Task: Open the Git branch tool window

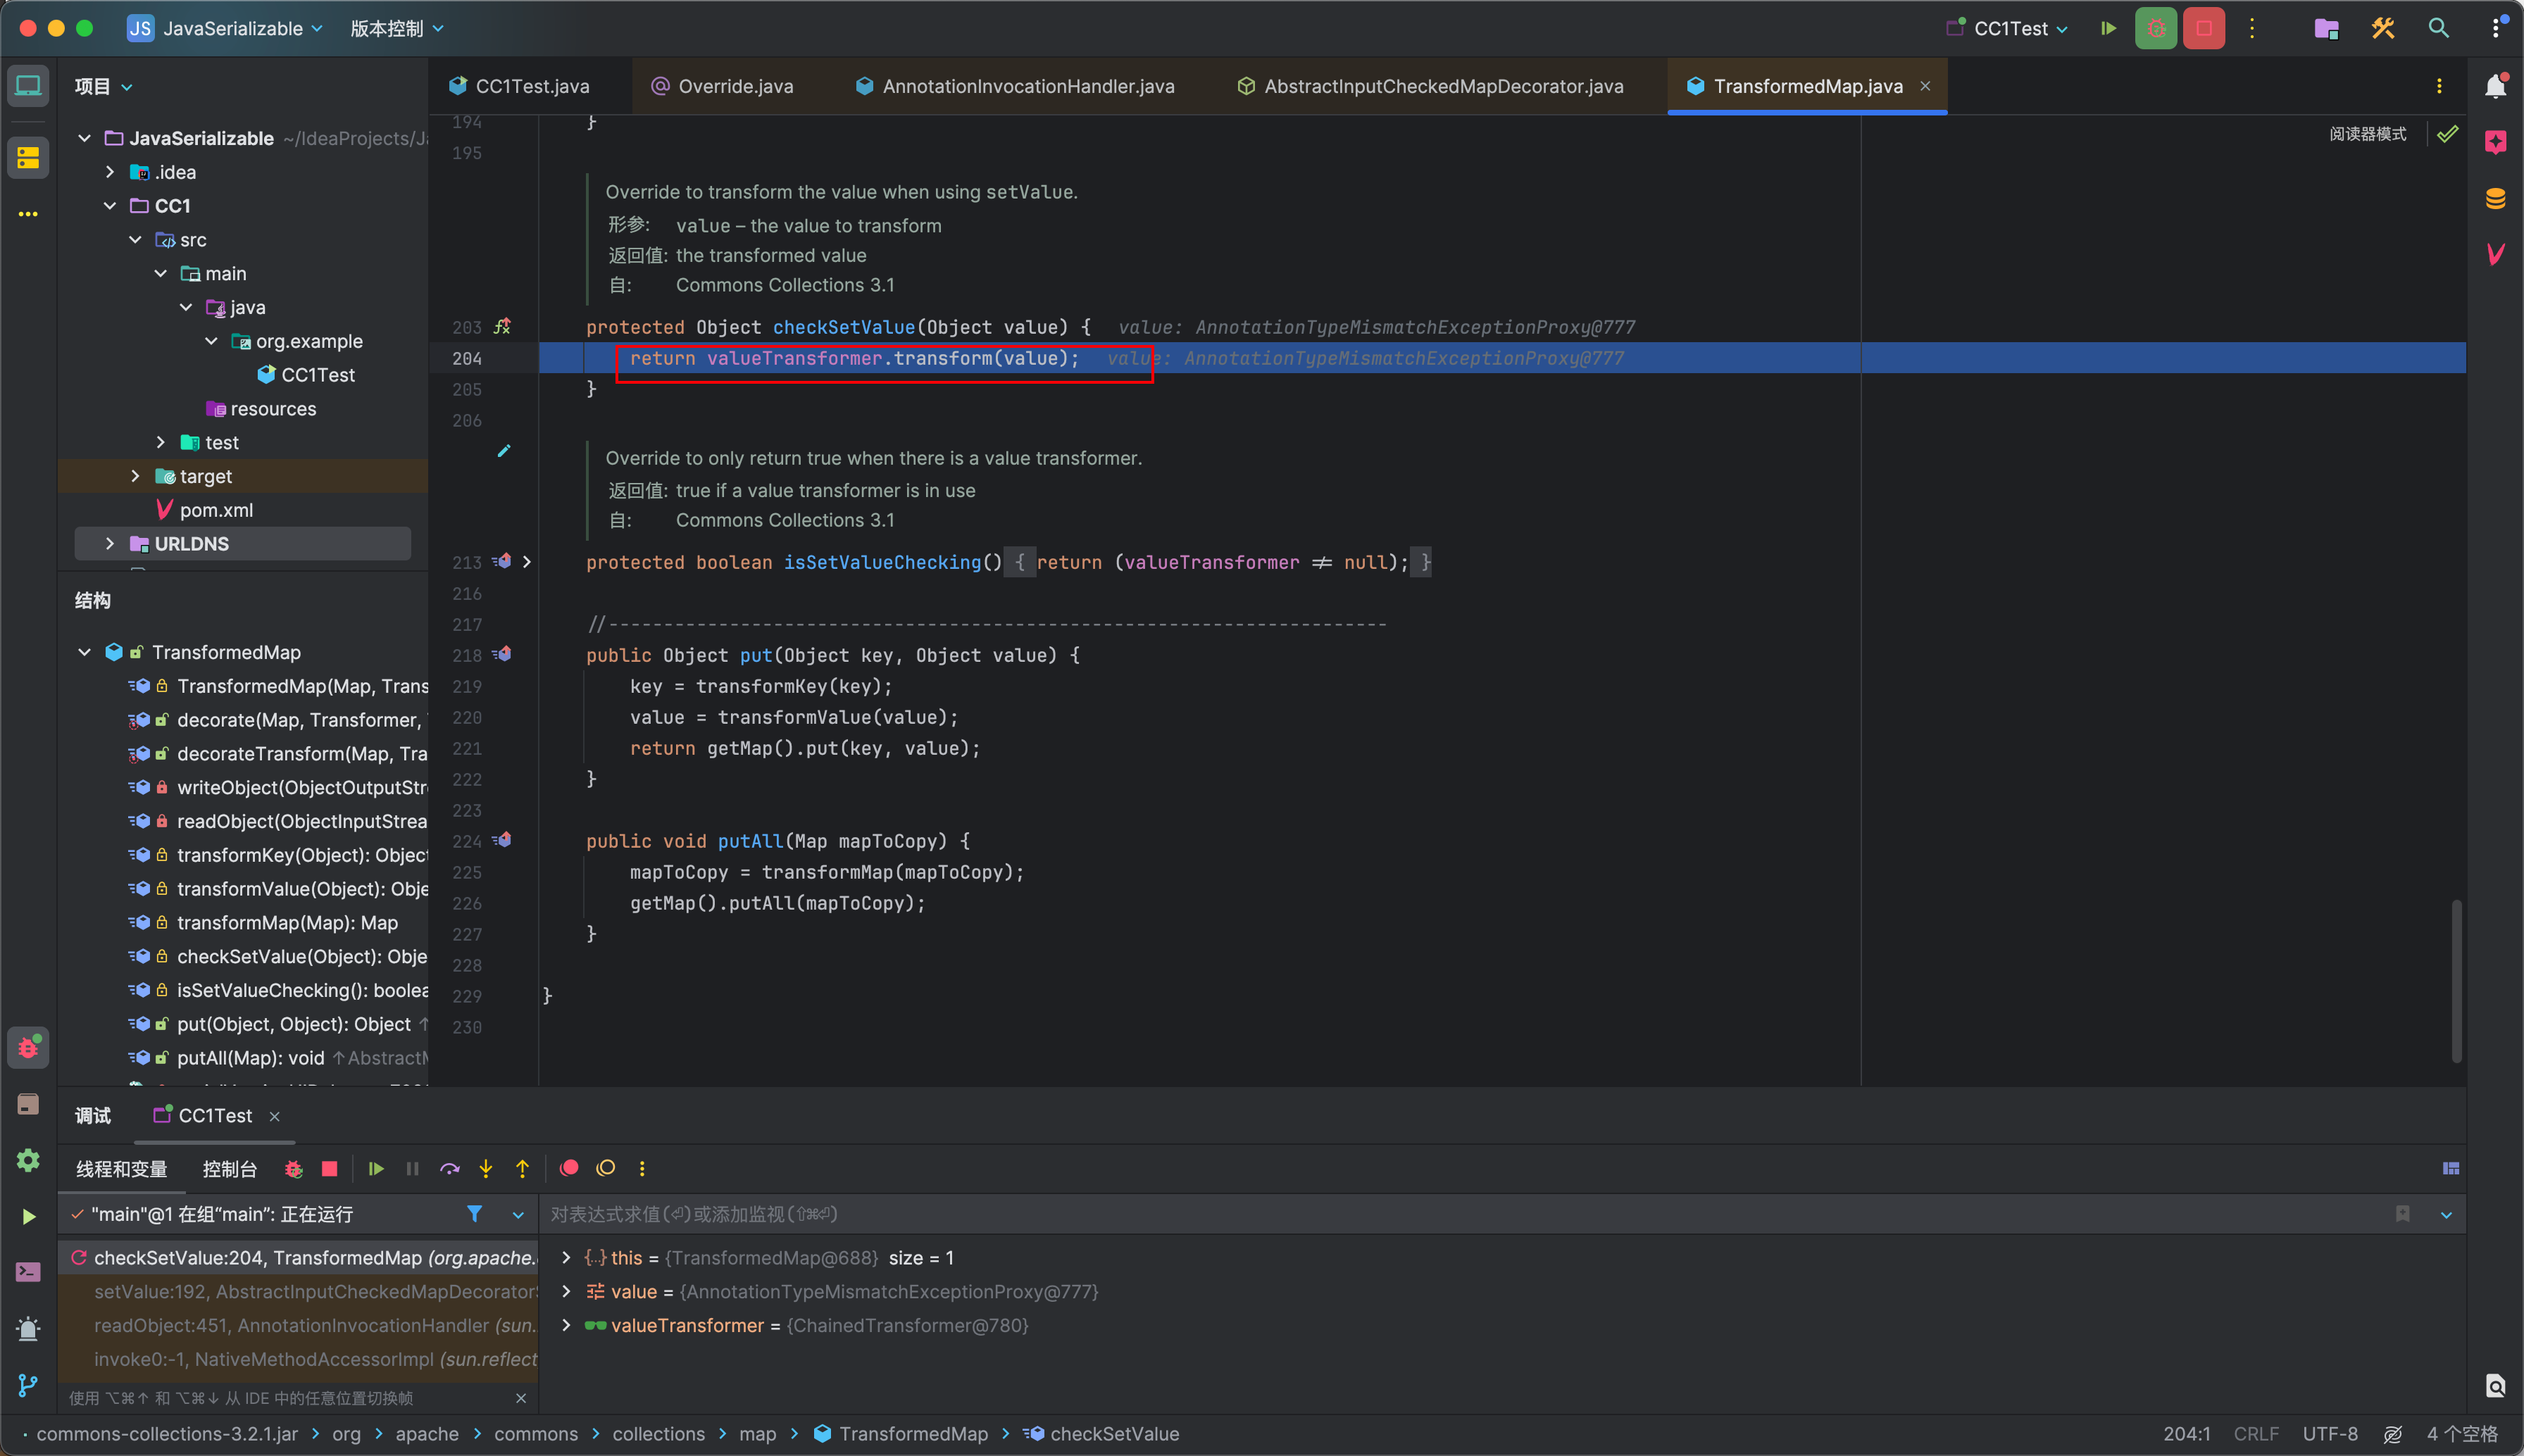Action: 28,1385
